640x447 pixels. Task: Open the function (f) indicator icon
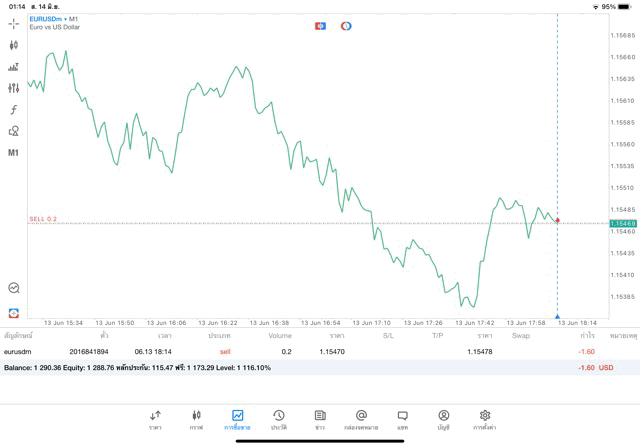(14, 110)
